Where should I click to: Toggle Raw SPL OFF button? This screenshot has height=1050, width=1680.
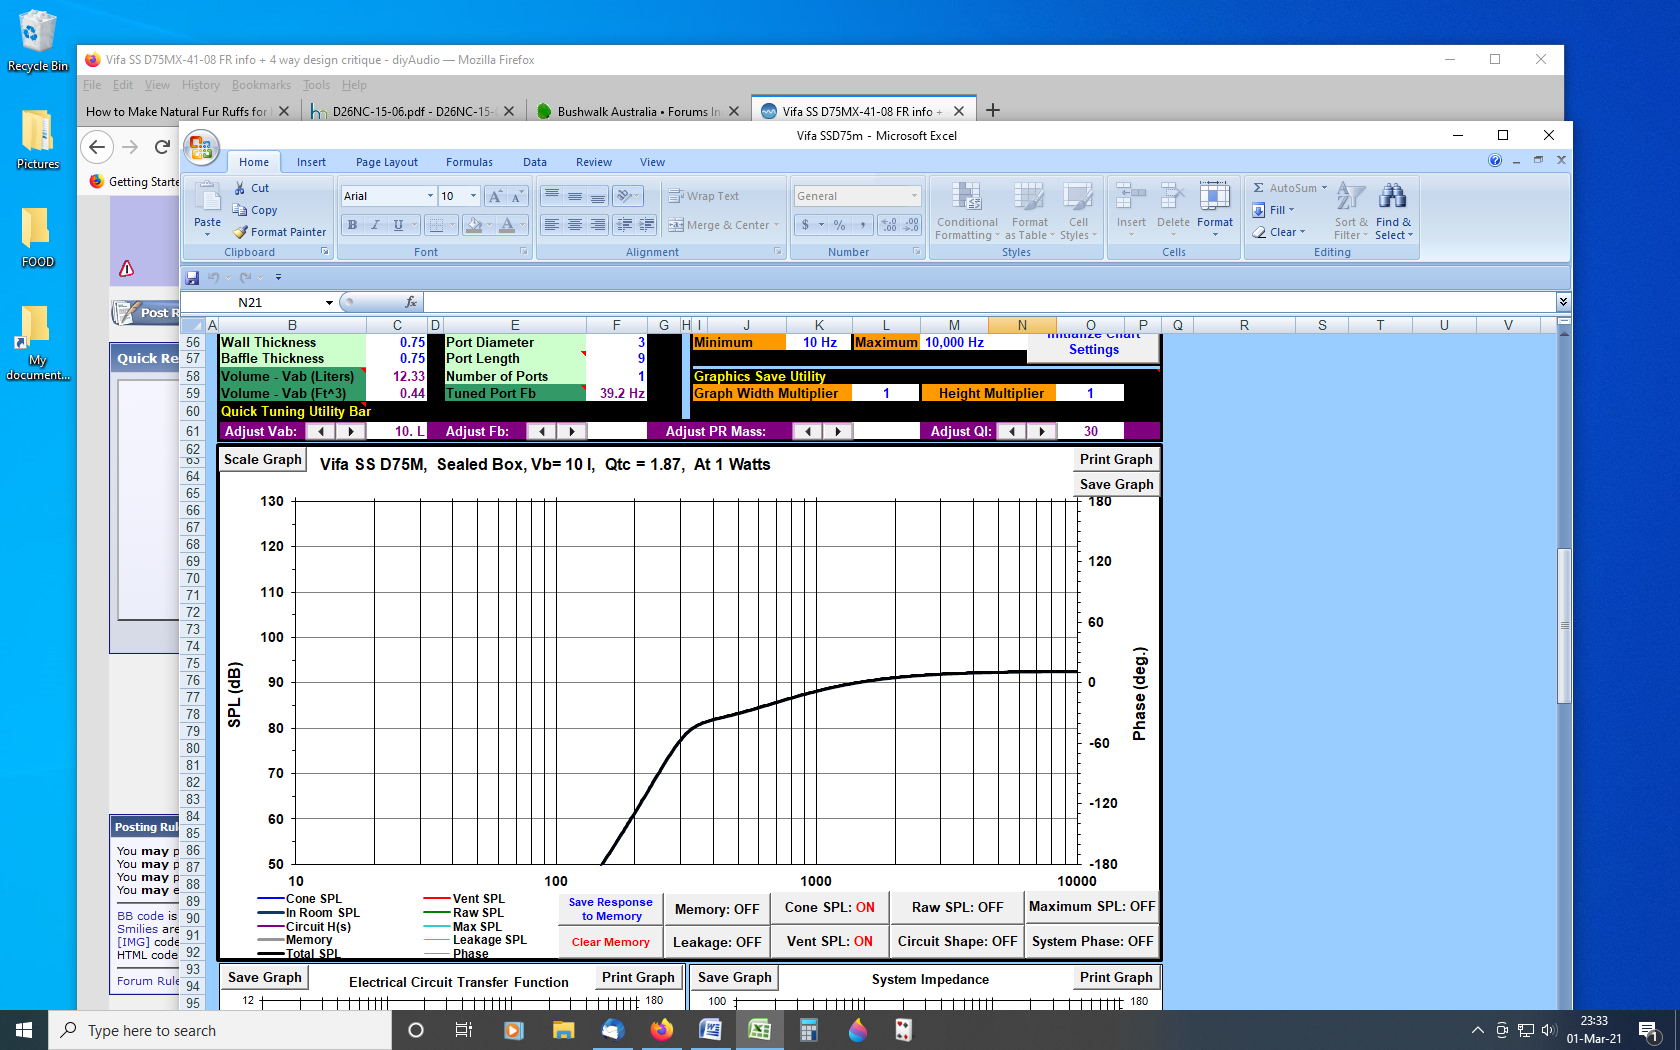[957, 907]
